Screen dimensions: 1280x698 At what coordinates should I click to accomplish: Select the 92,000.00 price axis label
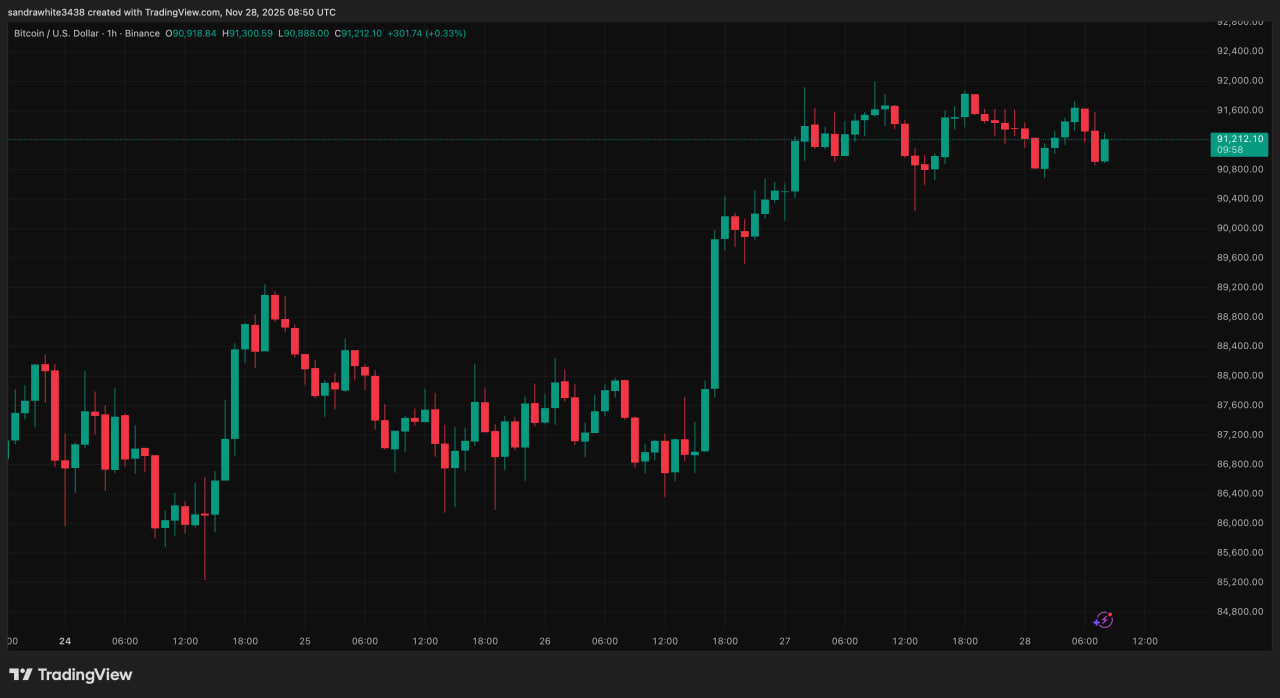[1239, 80]
